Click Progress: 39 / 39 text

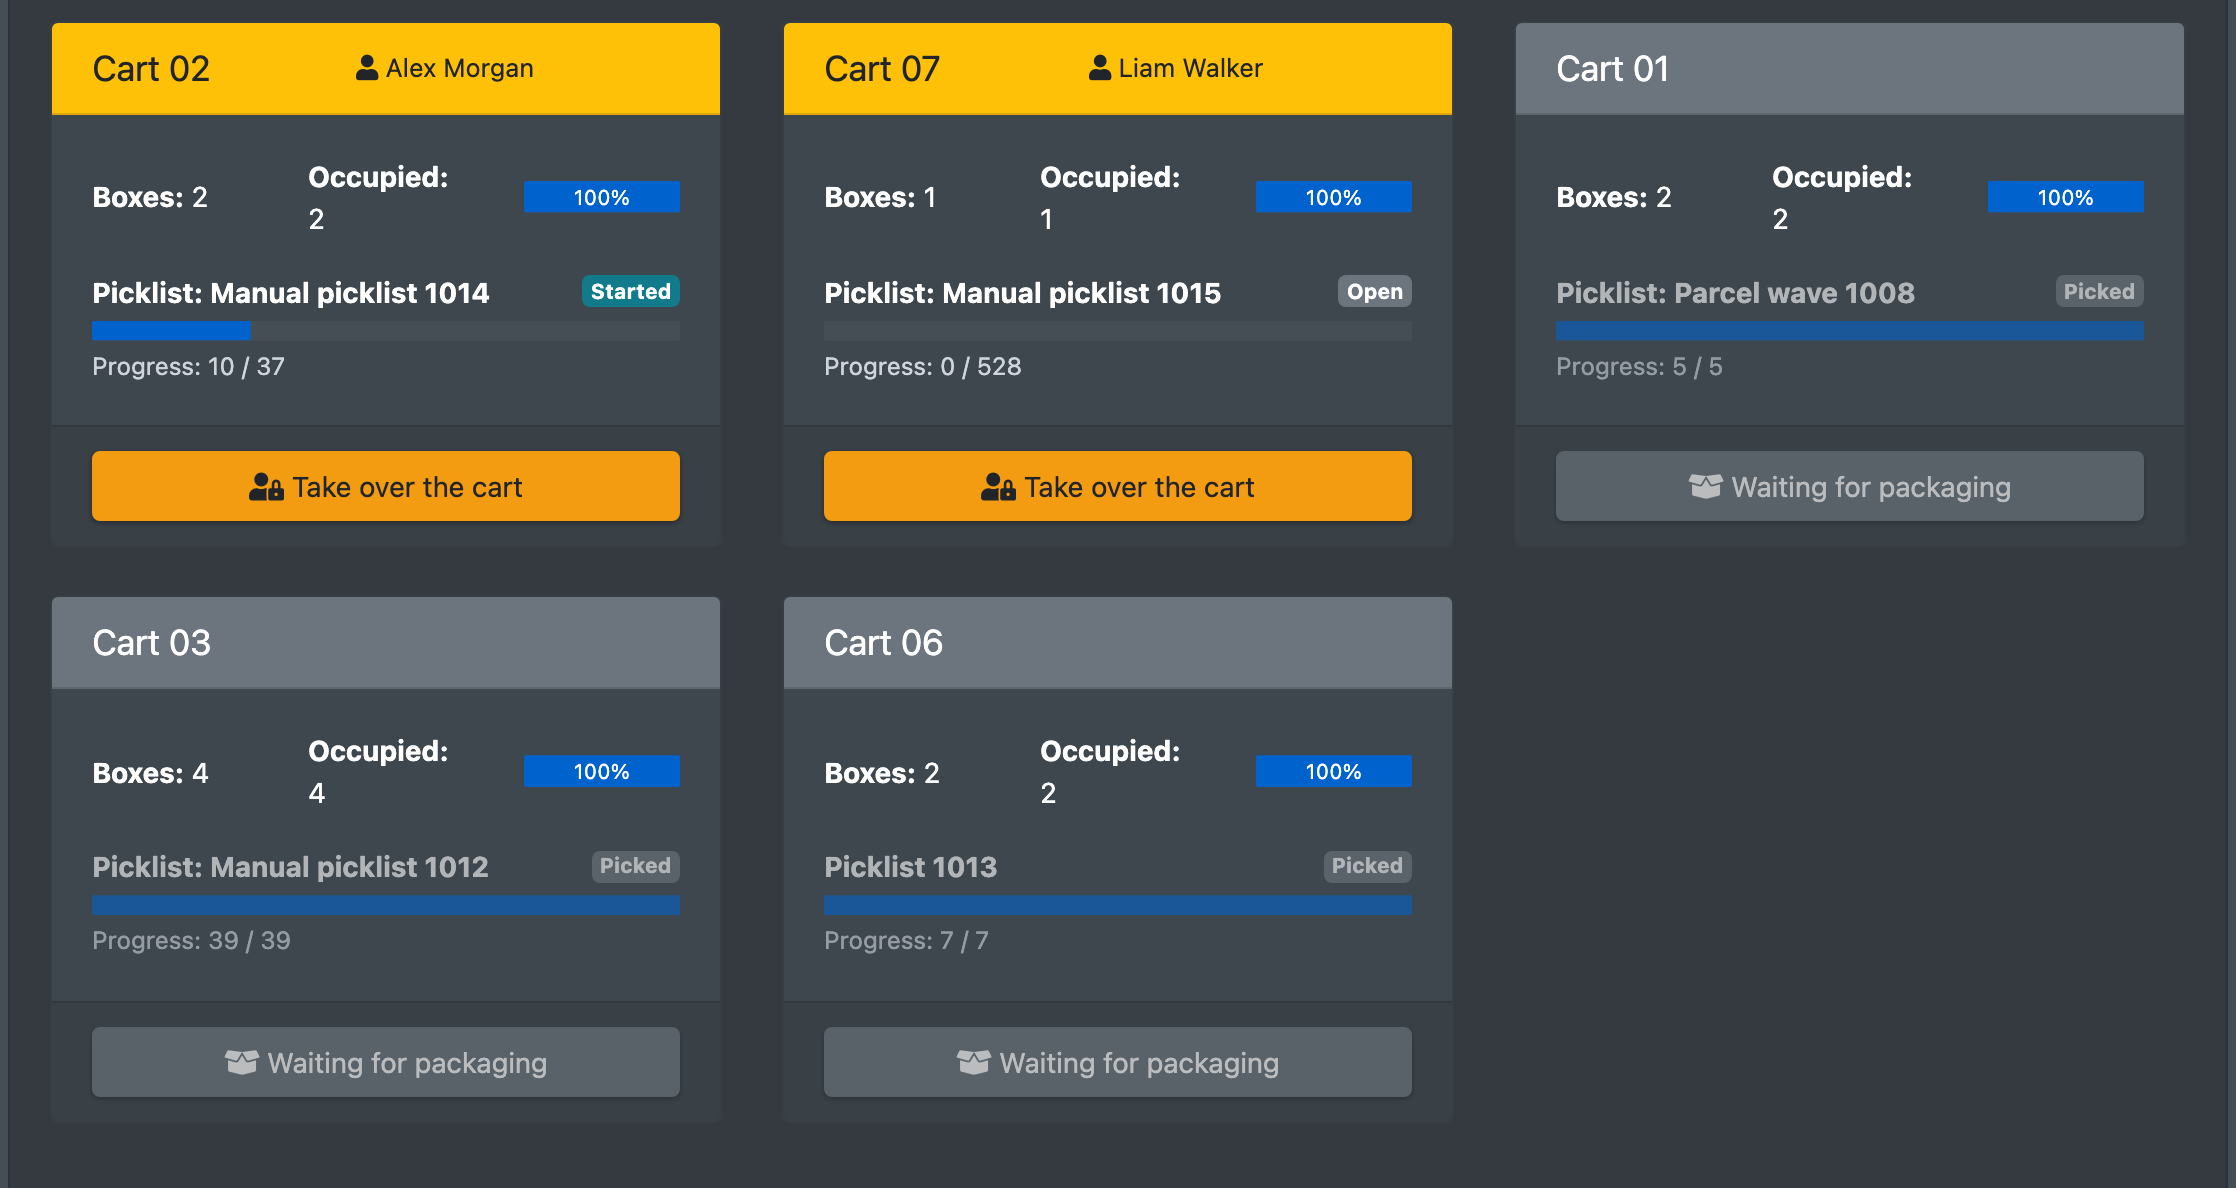[x=191, y=941]
